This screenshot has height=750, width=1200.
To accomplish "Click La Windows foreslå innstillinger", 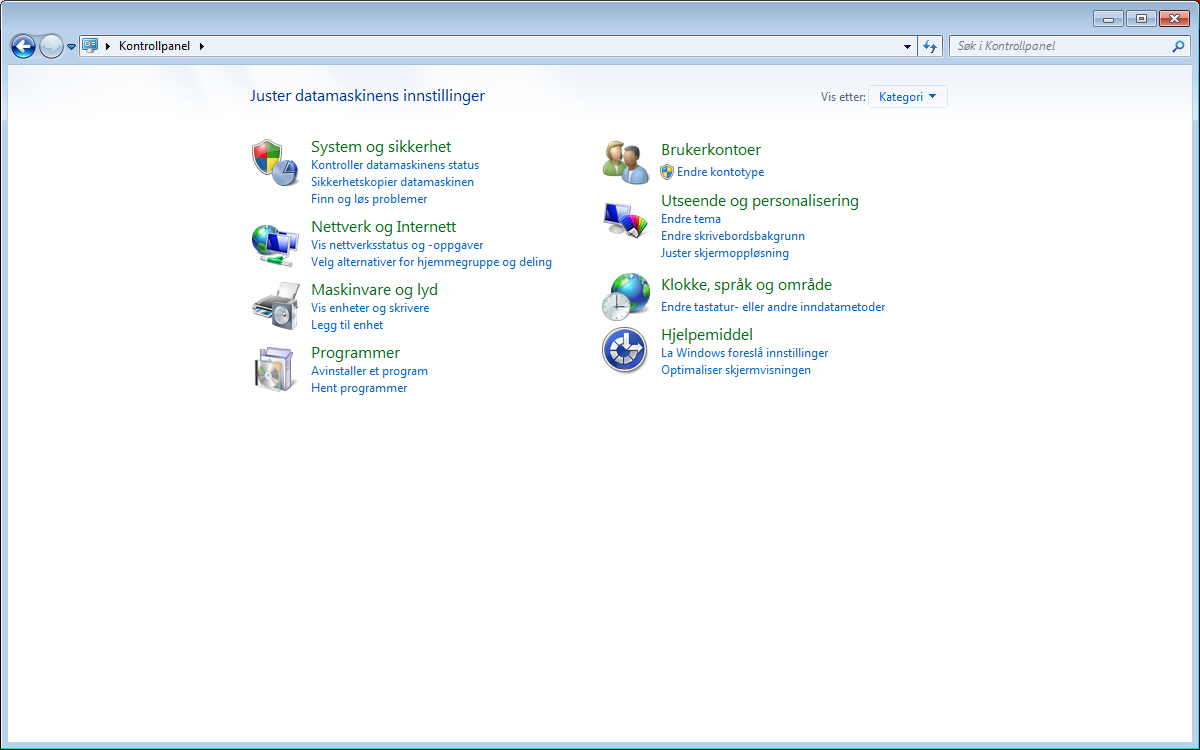I will coord(744,353).
